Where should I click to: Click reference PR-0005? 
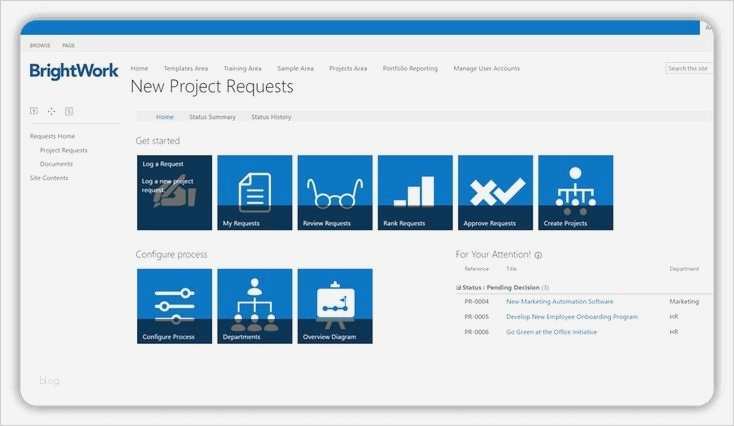[x=477, y=317]
